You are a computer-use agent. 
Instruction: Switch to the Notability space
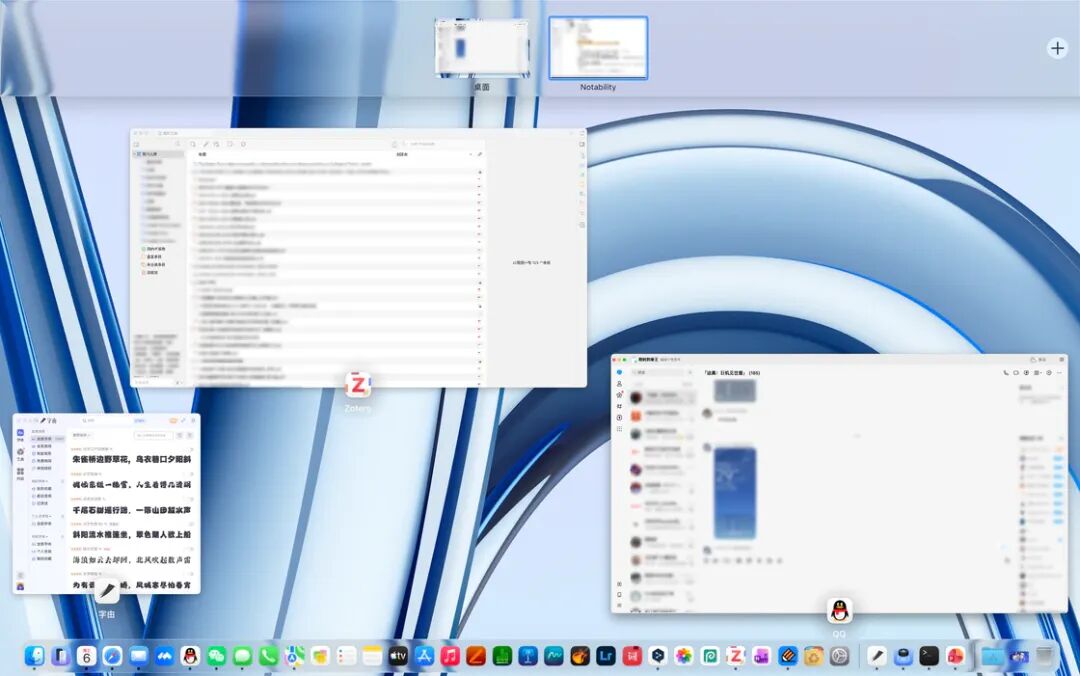[x=598, y=48]
